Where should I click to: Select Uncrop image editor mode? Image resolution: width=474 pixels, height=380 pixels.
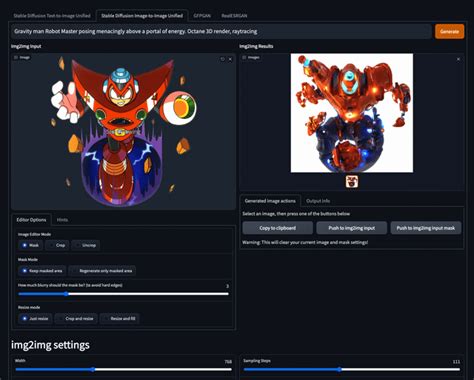[85, 245]
